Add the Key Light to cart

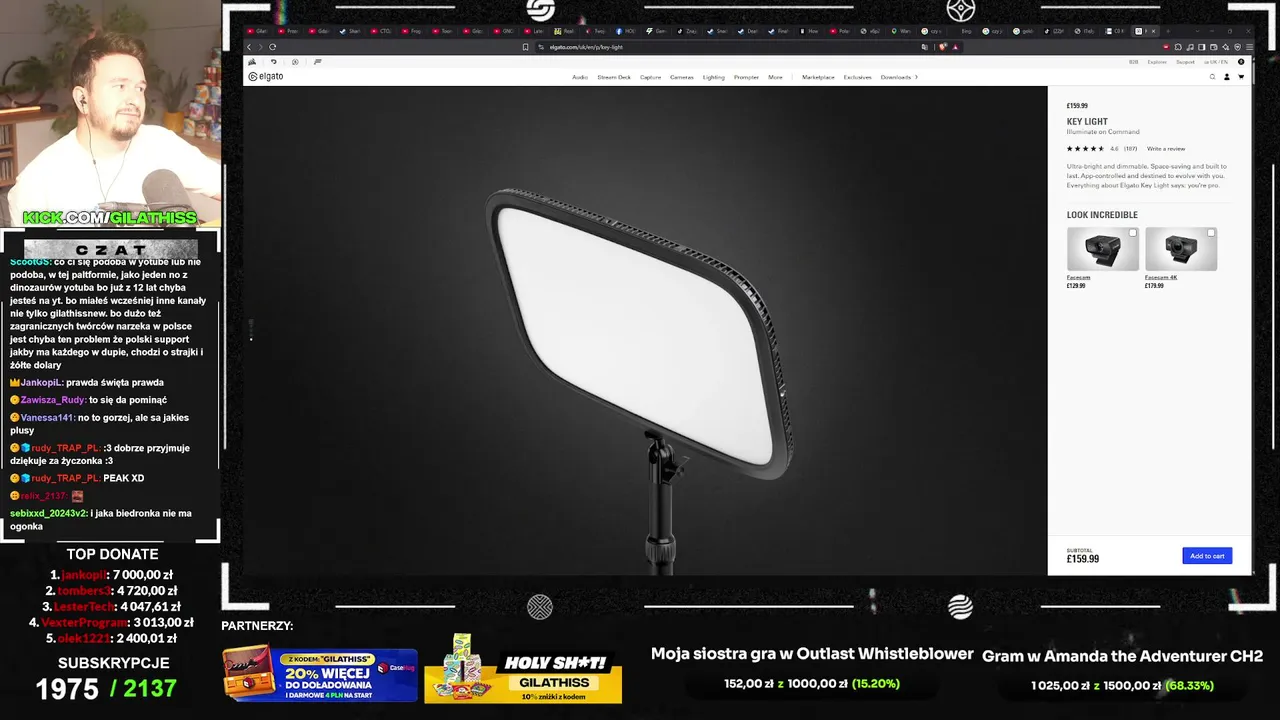(1207, 556)
